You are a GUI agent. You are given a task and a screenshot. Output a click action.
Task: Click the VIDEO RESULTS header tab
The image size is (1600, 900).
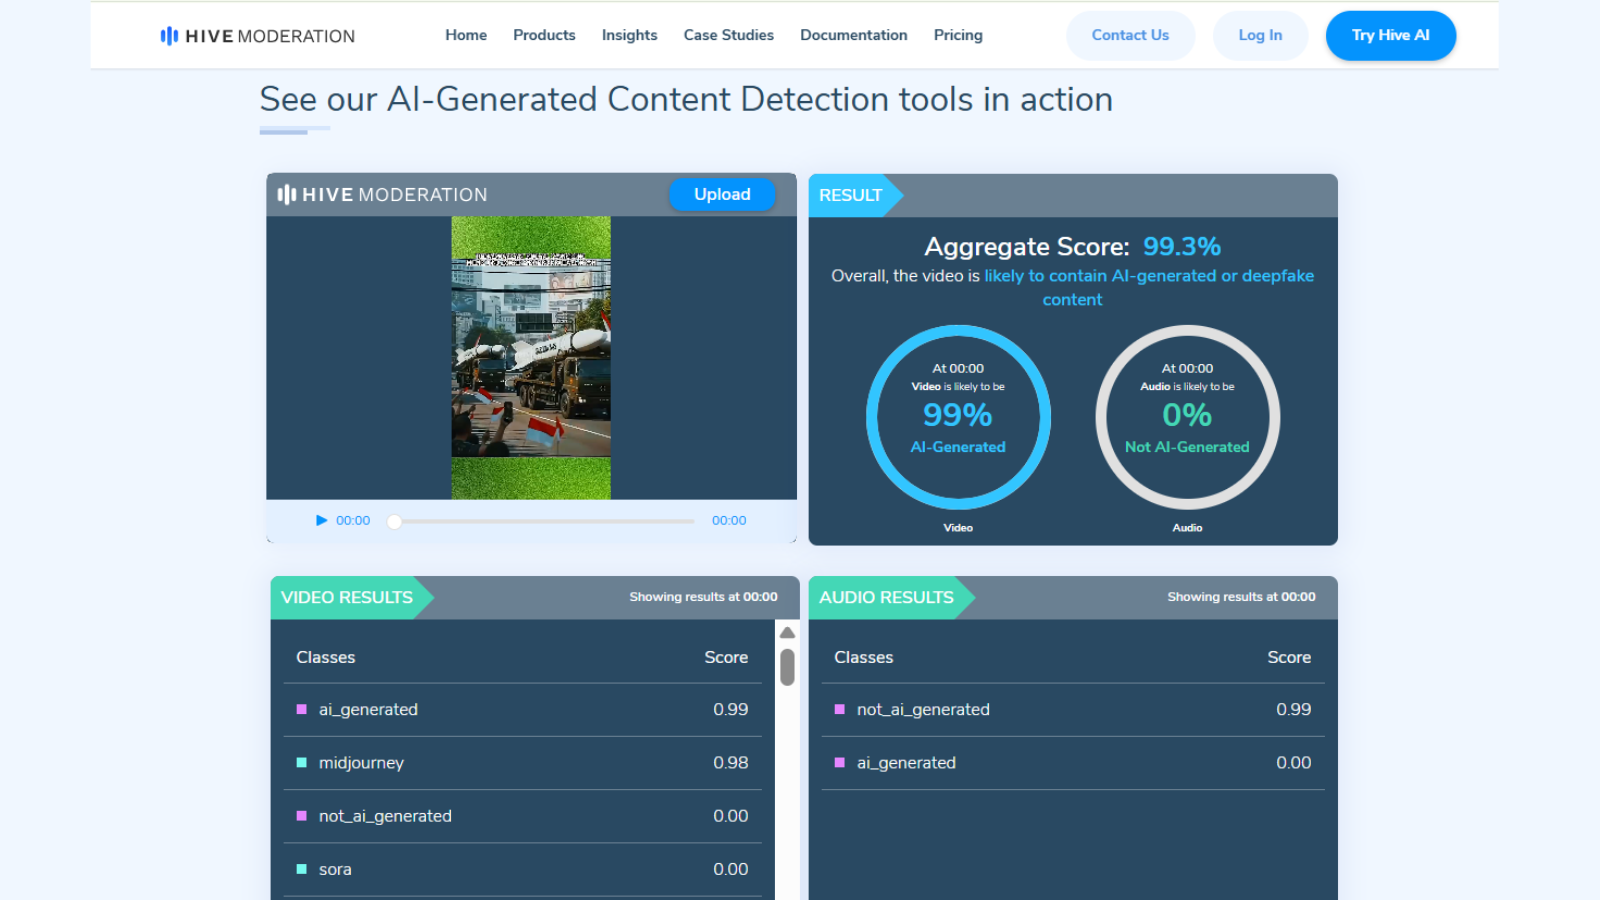[352, 597]
